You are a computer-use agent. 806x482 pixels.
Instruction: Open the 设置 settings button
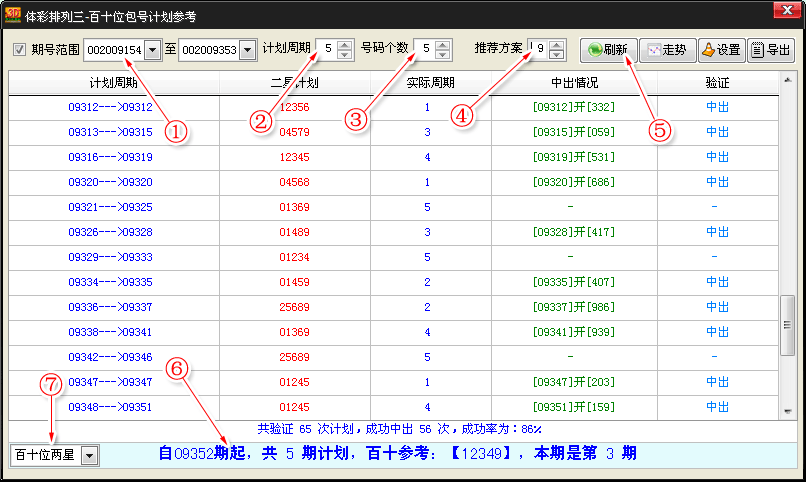(x=722, y=50)
